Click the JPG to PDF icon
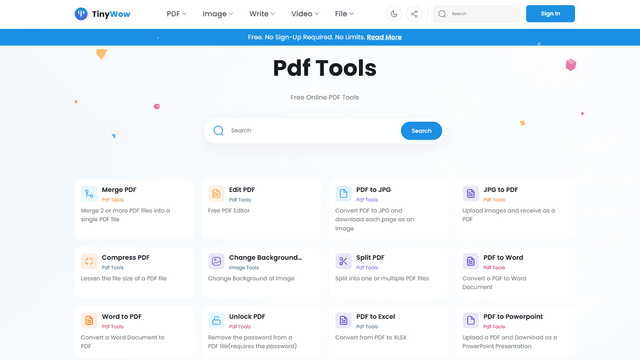The height and width of the screenshot is (360, 640). coord(470,193)
